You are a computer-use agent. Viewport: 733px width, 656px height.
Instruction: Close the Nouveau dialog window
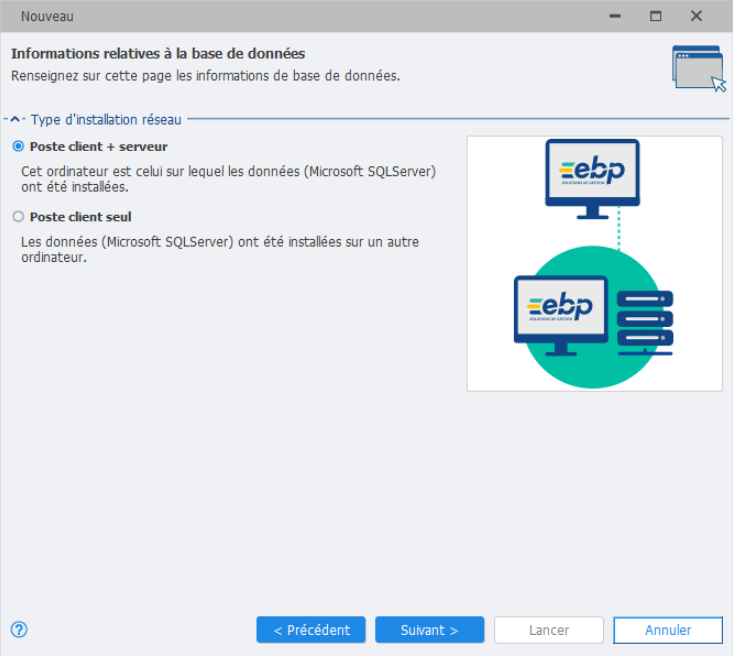[696, 16]
